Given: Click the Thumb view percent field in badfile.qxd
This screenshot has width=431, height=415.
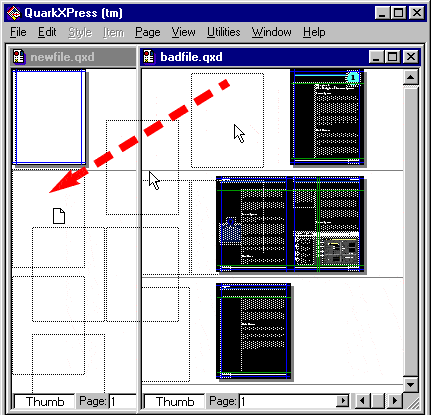Looking at the screenshot, I should (x=174, y=402).
